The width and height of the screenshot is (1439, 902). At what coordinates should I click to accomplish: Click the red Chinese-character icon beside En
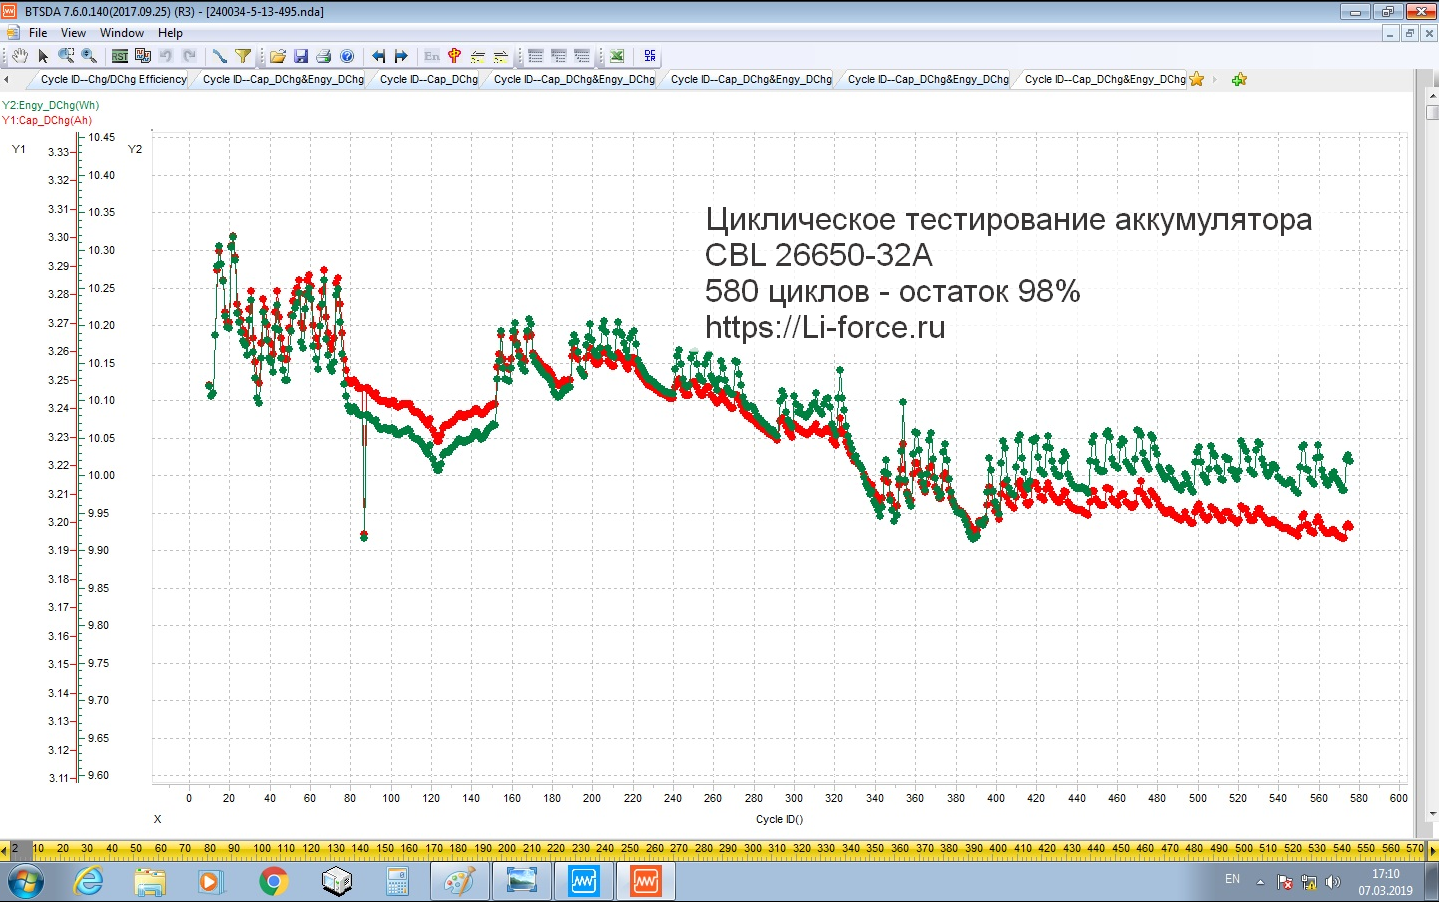455,56
